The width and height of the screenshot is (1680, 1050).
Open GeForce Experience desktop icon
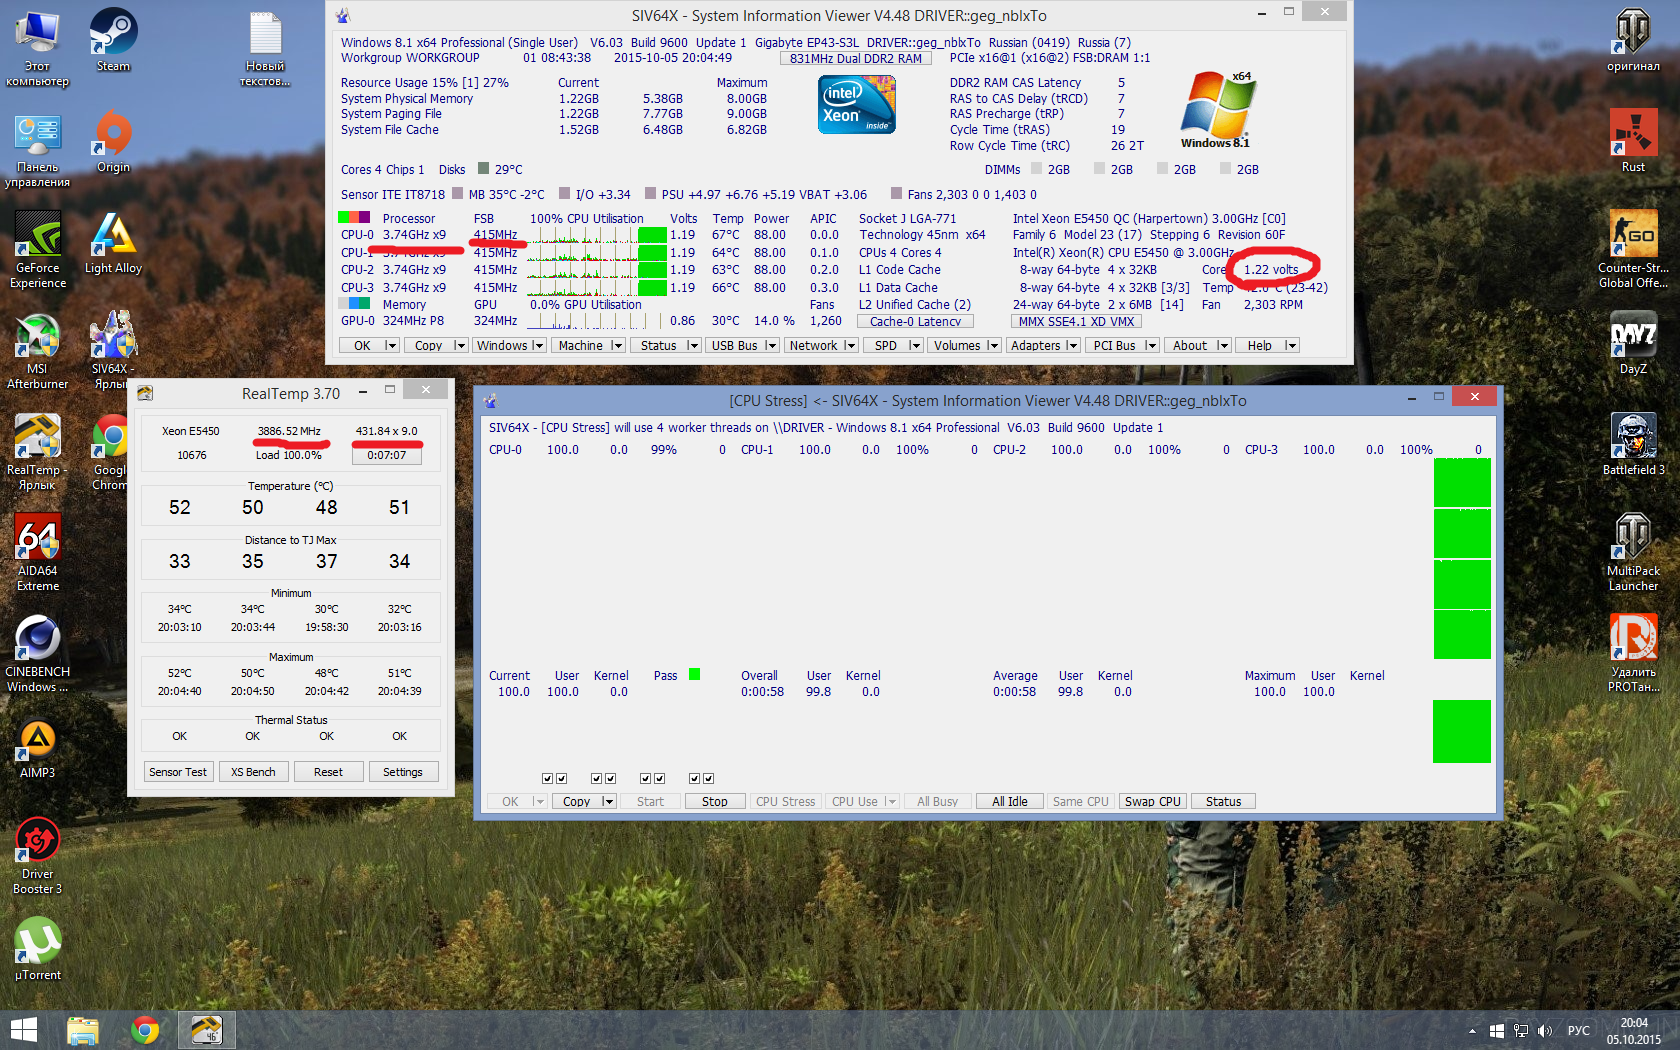(38, 249)
